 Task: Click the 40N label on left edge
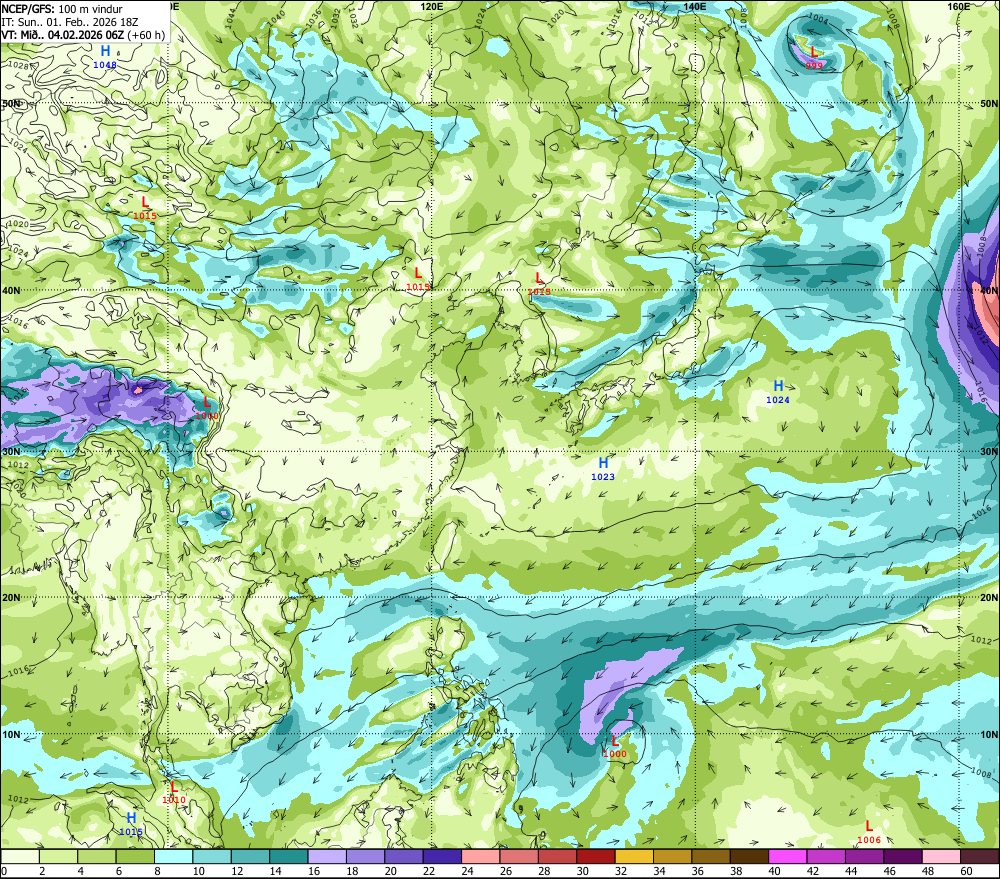pyautogui.click(x=11, y=290)
